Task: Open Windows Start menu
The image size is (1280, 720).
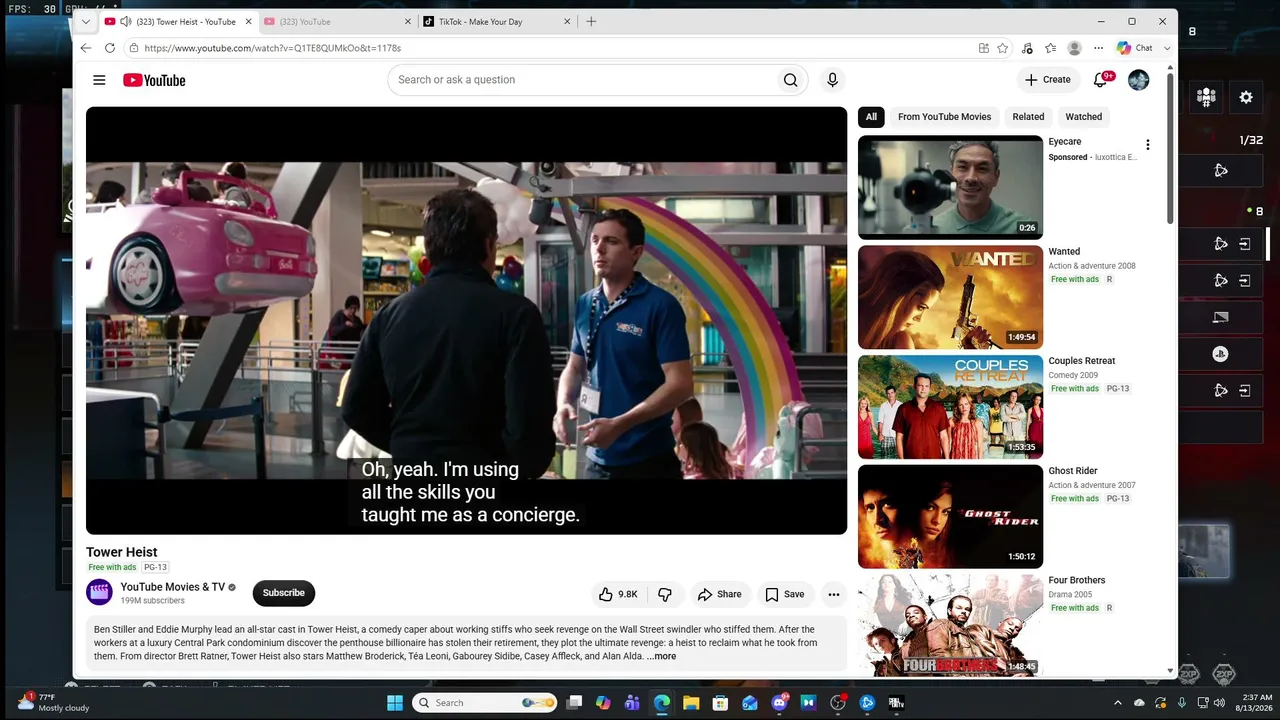Action: (x=395, y=703)
